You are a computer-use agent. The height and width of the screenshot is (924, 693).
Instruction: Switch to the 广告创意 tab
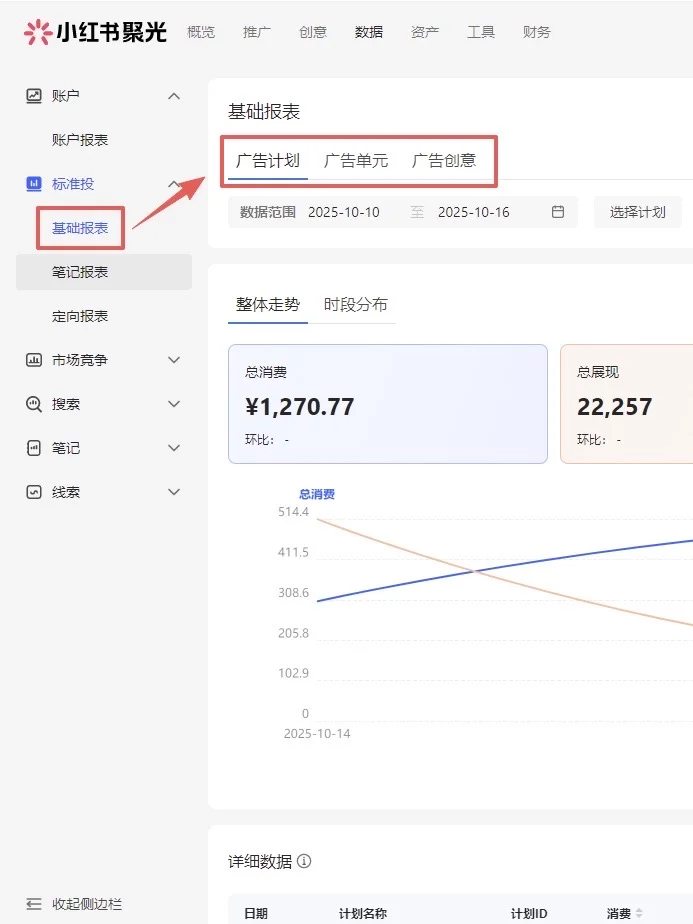tap(444, 160)
